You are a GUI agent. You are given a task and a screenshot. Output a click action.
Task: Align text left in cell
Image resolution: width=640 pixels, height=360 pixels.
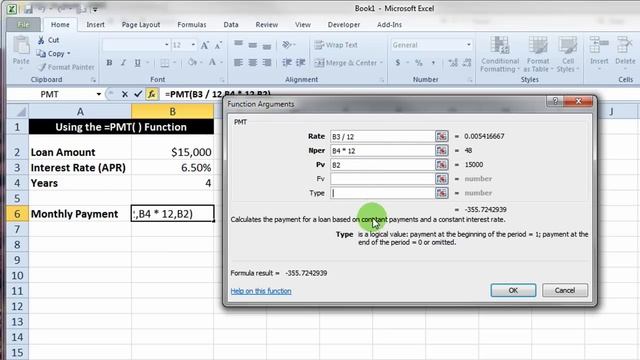click(x=238, y=62)
